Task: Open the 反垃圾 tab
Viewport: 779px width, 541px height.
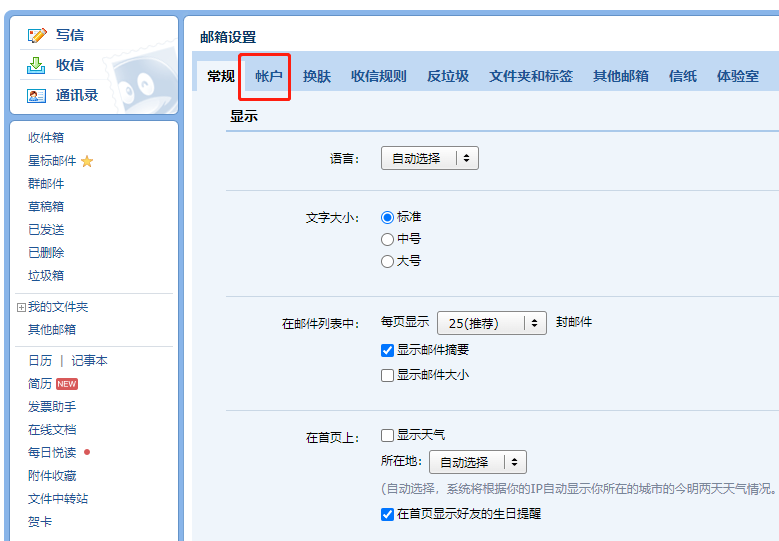Action: point(448,76)
